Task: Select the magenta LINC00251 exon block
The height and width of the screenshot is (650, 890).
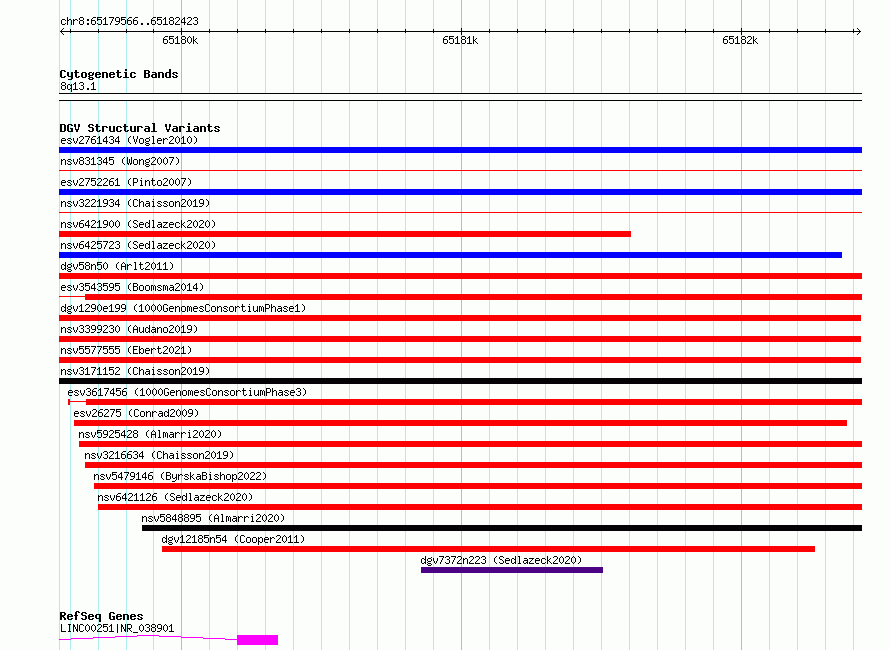Action: point(258,640)
